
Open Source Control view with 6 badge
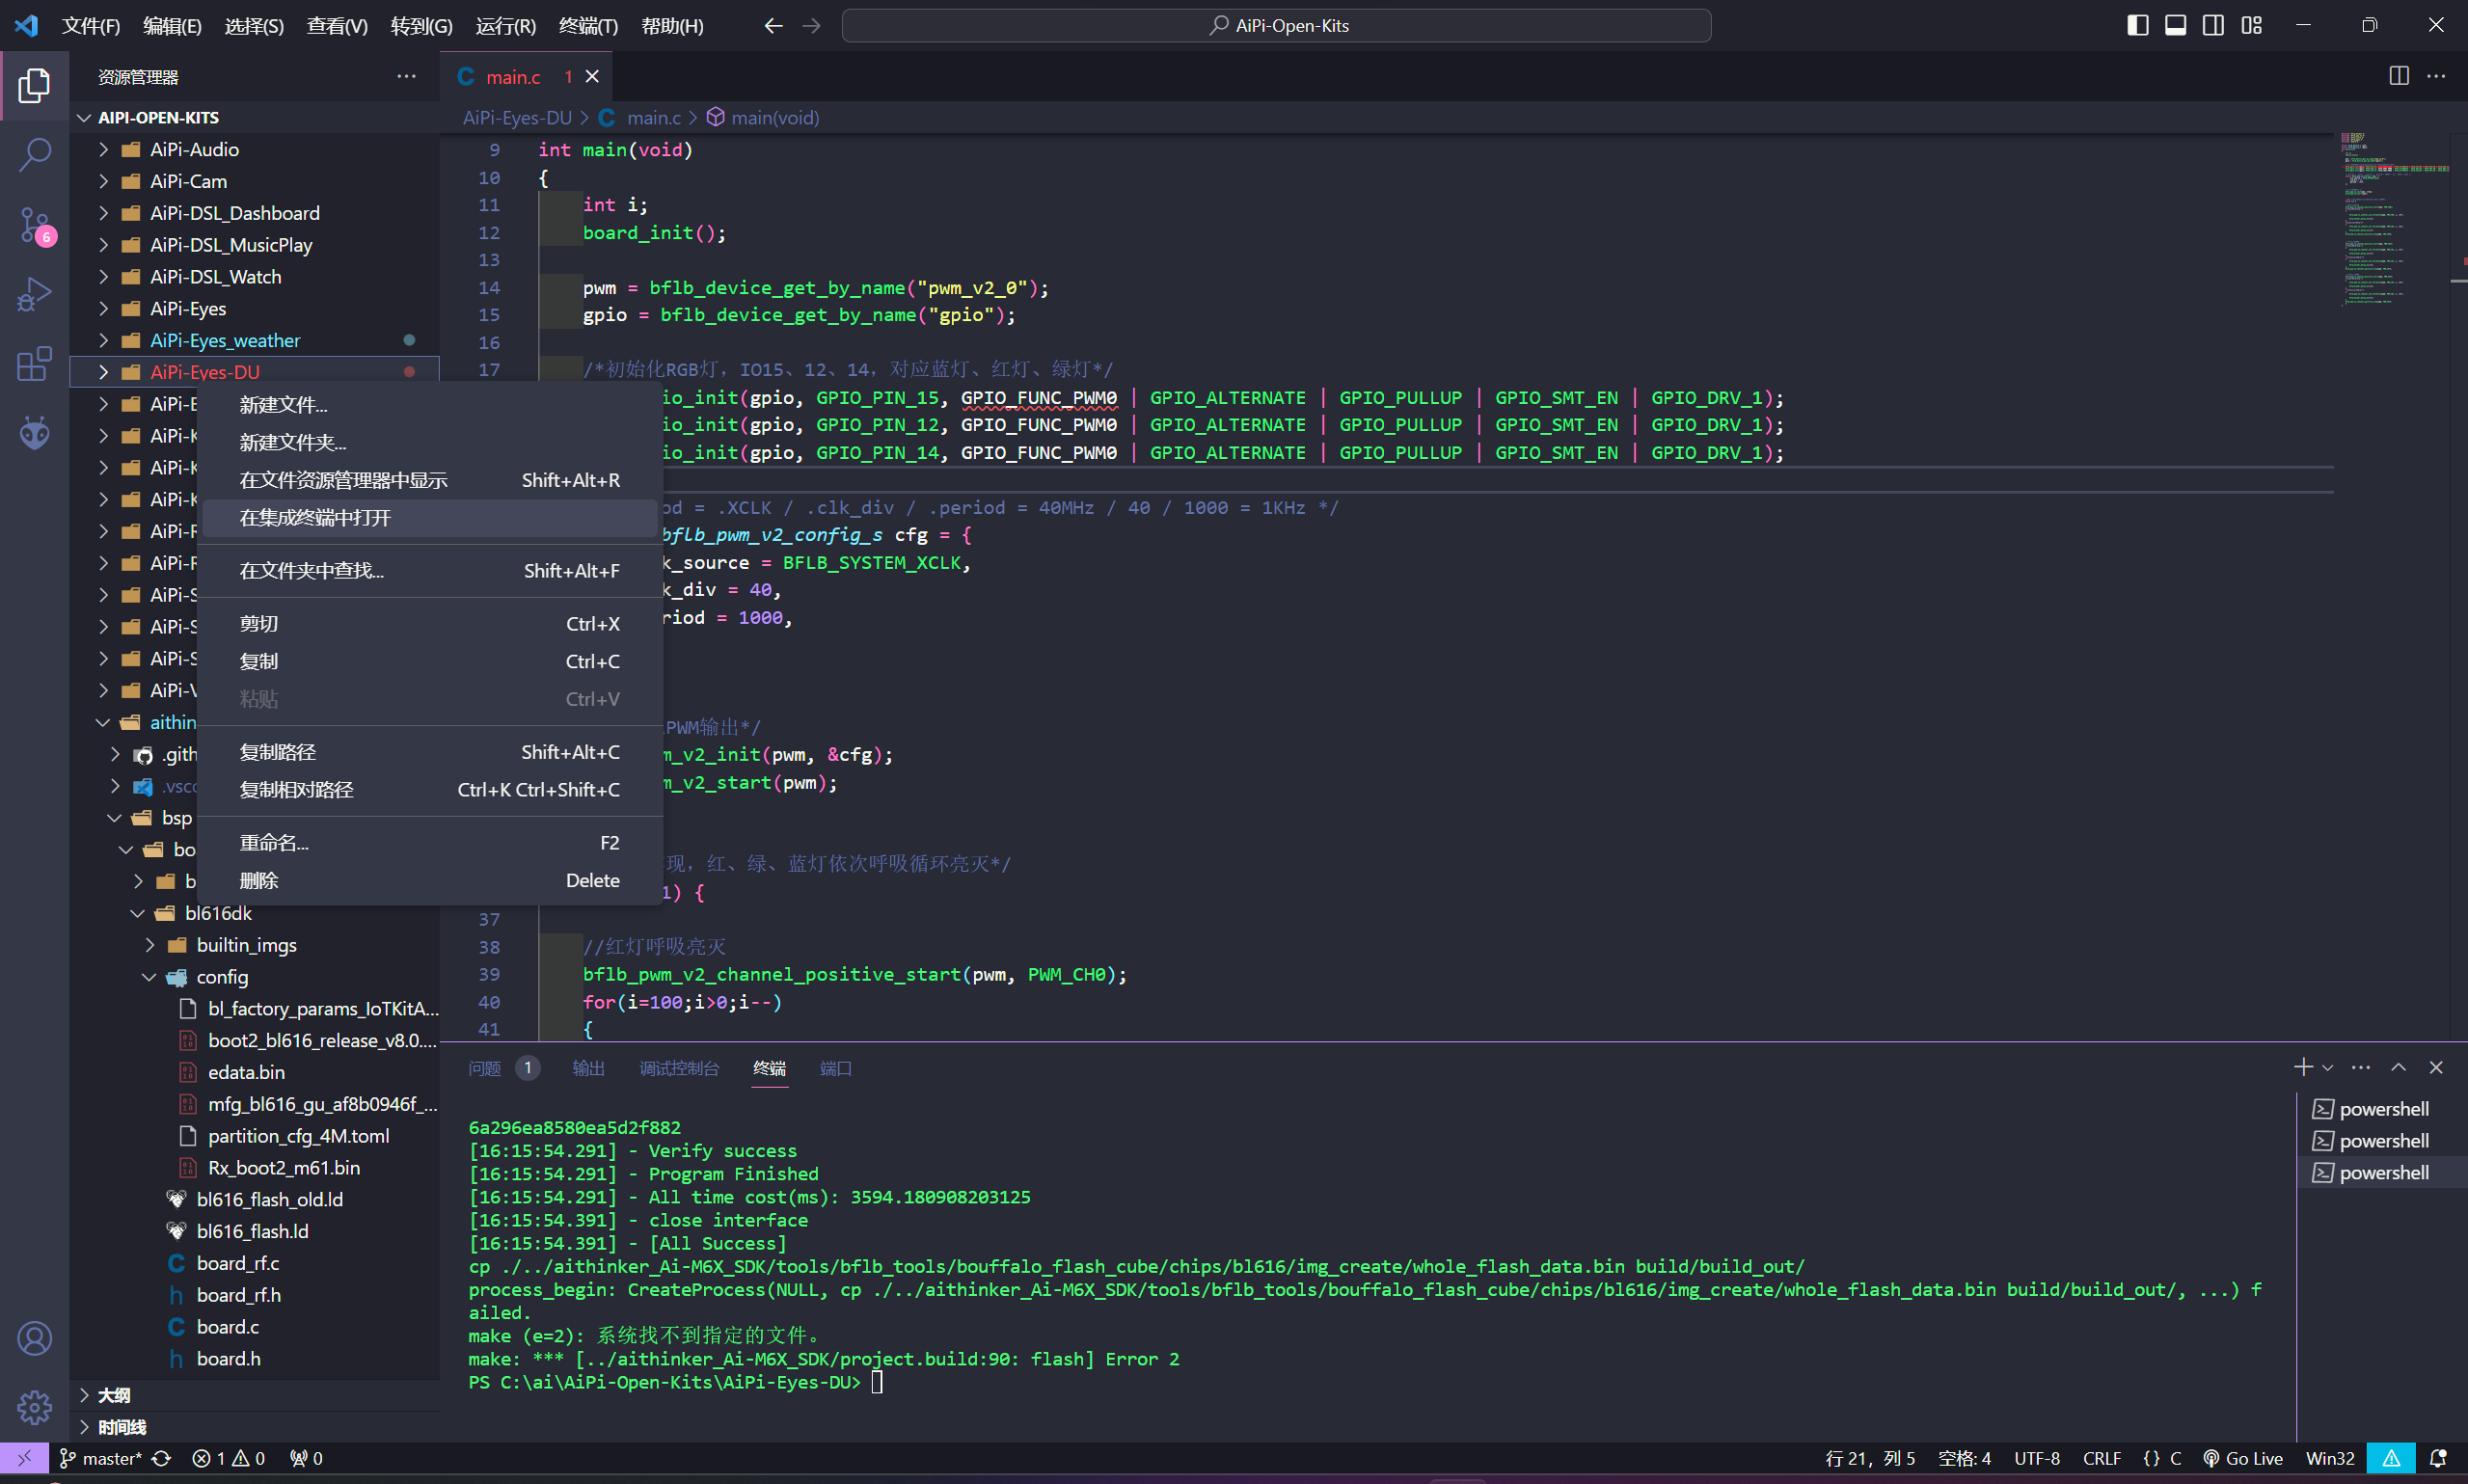tap(34, 226)
